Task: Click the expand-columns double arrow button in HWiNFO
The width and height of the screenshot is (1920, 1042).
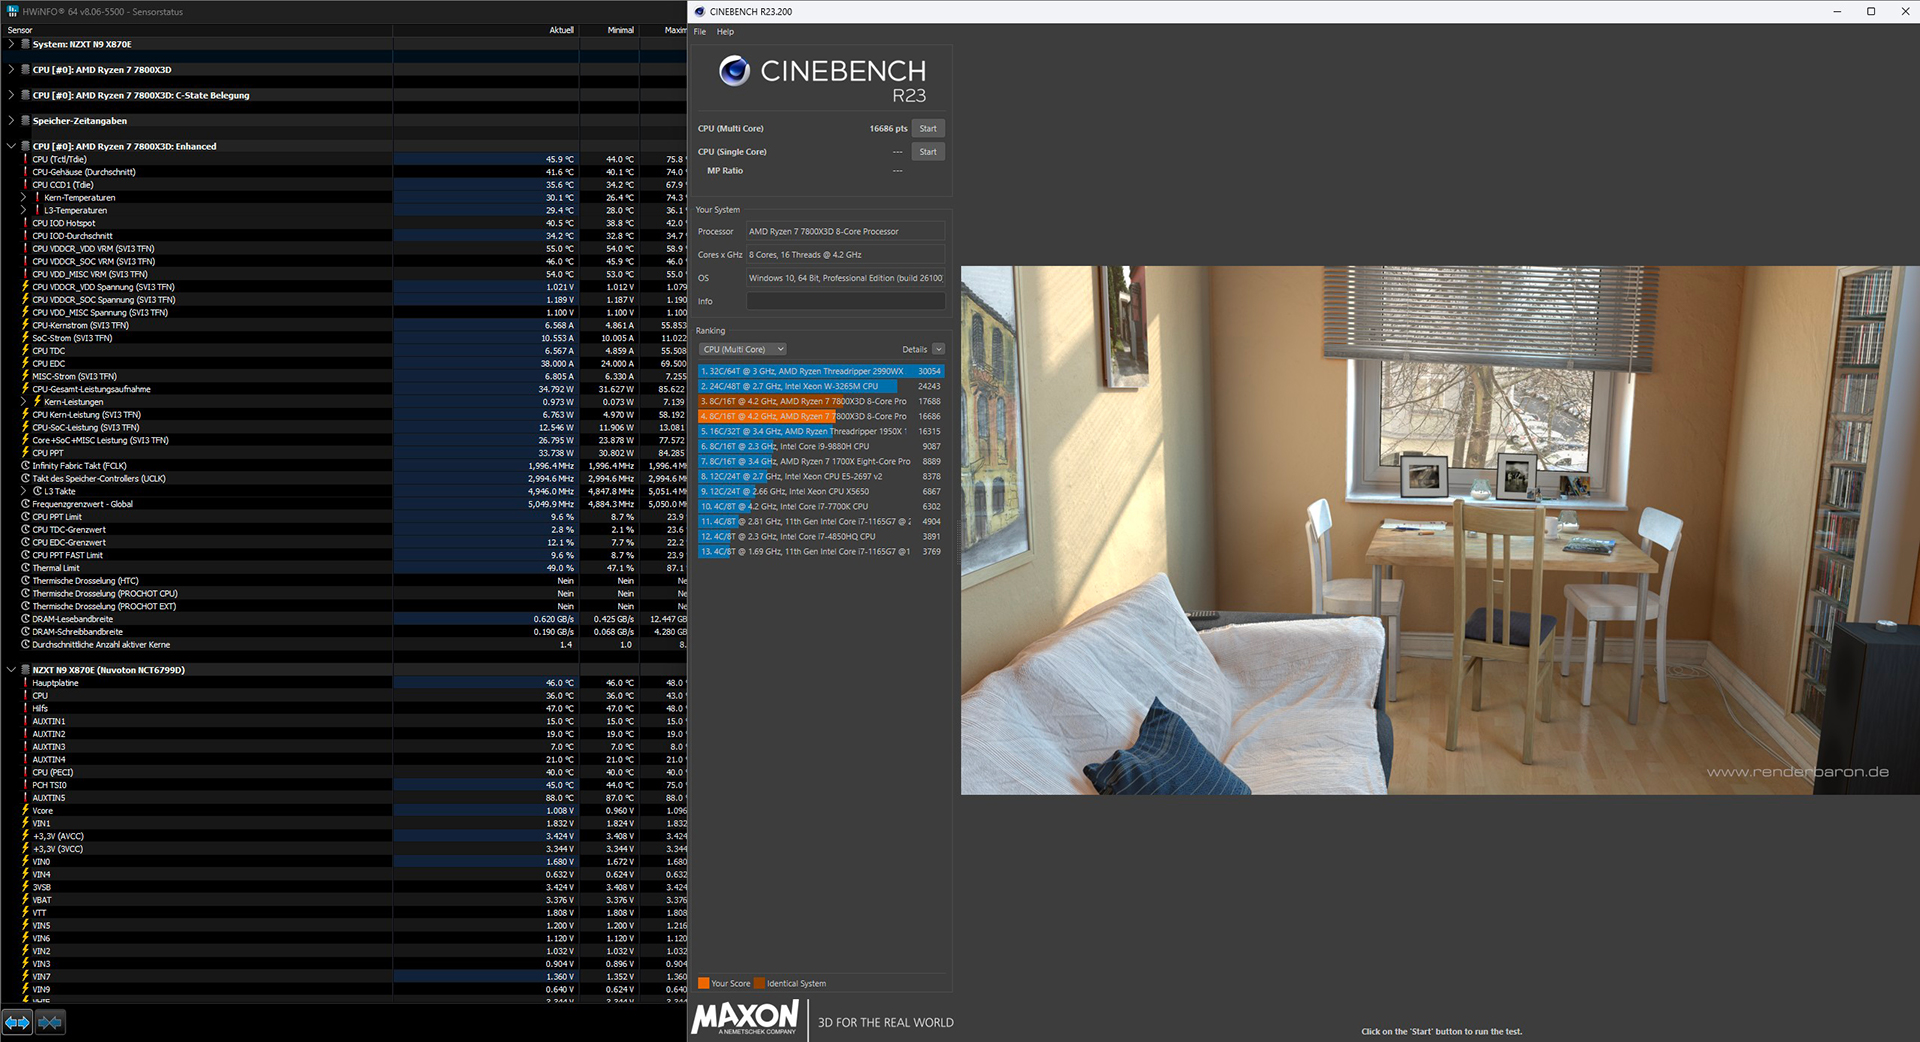Action: [x=17, y=1022]
